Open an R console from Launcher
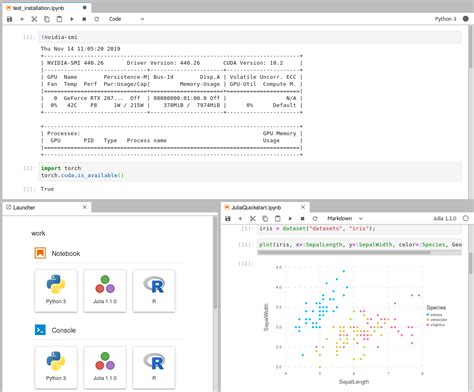The image size is (474, 392). point(154,367)
